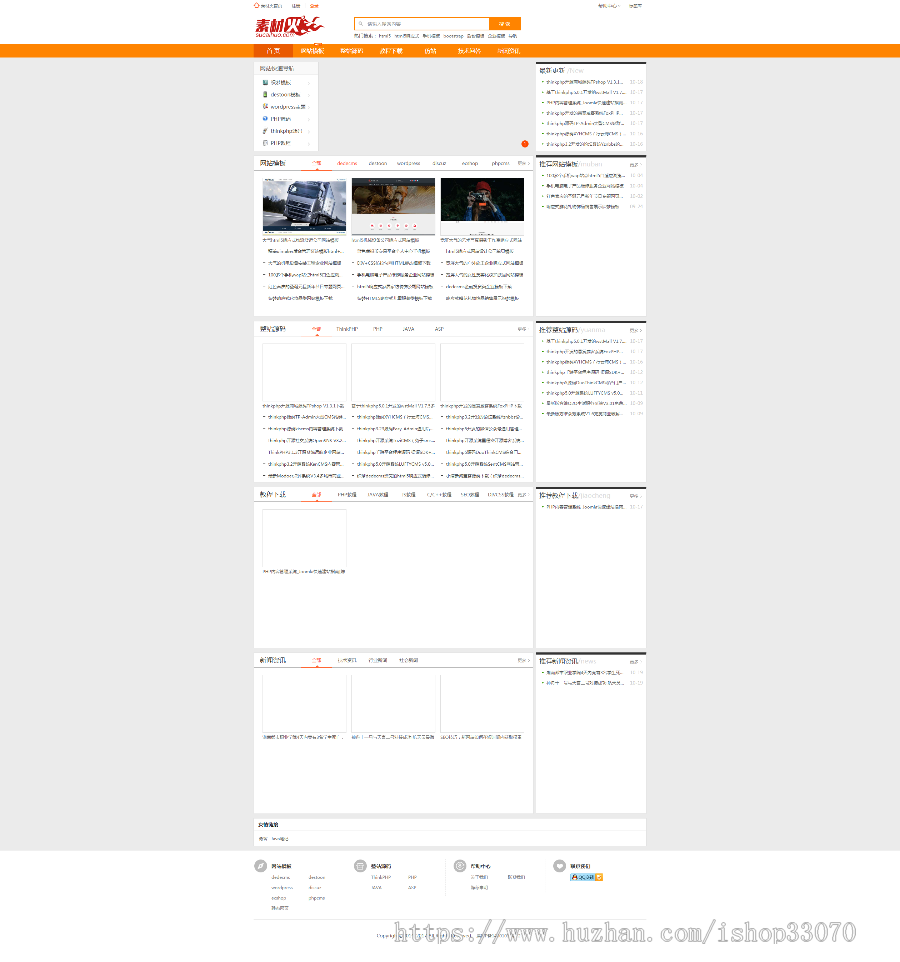Select ecshop tab in 网站模板 section

[x=470, y=163]
